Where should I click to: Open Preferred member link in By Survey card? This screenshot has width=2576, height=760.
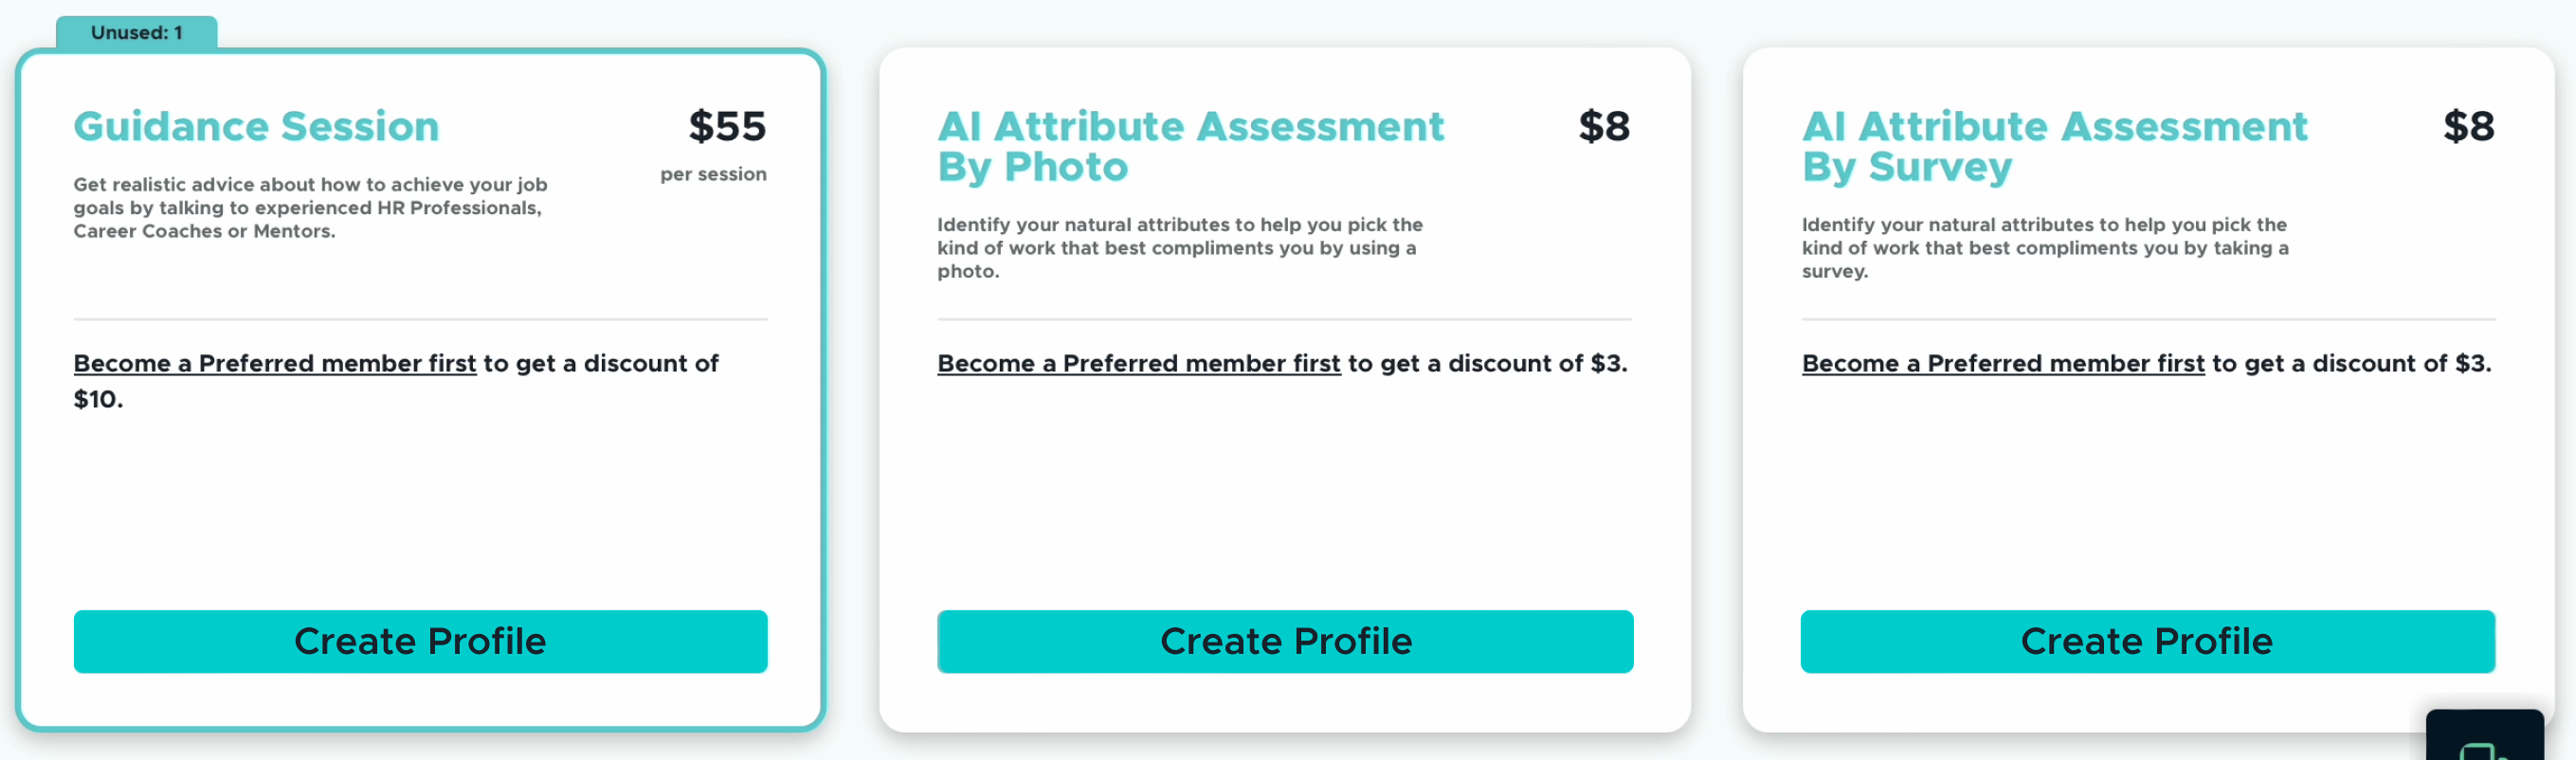coord(2002,363)
